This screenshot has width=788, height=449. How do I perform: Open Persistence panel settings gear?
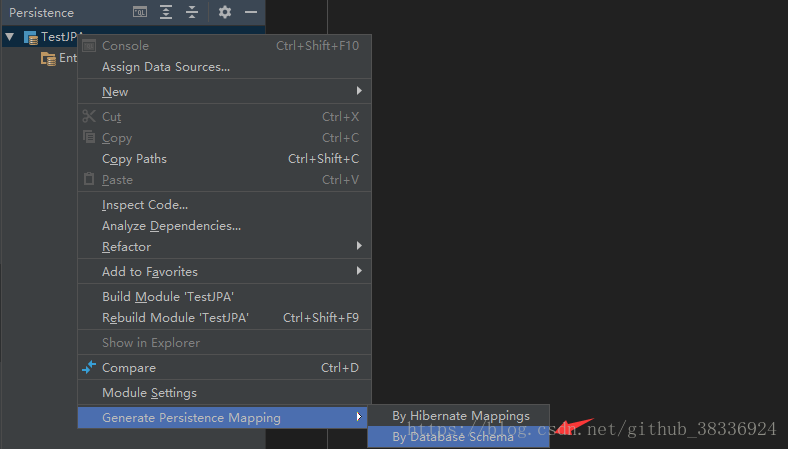click(225, 12)
